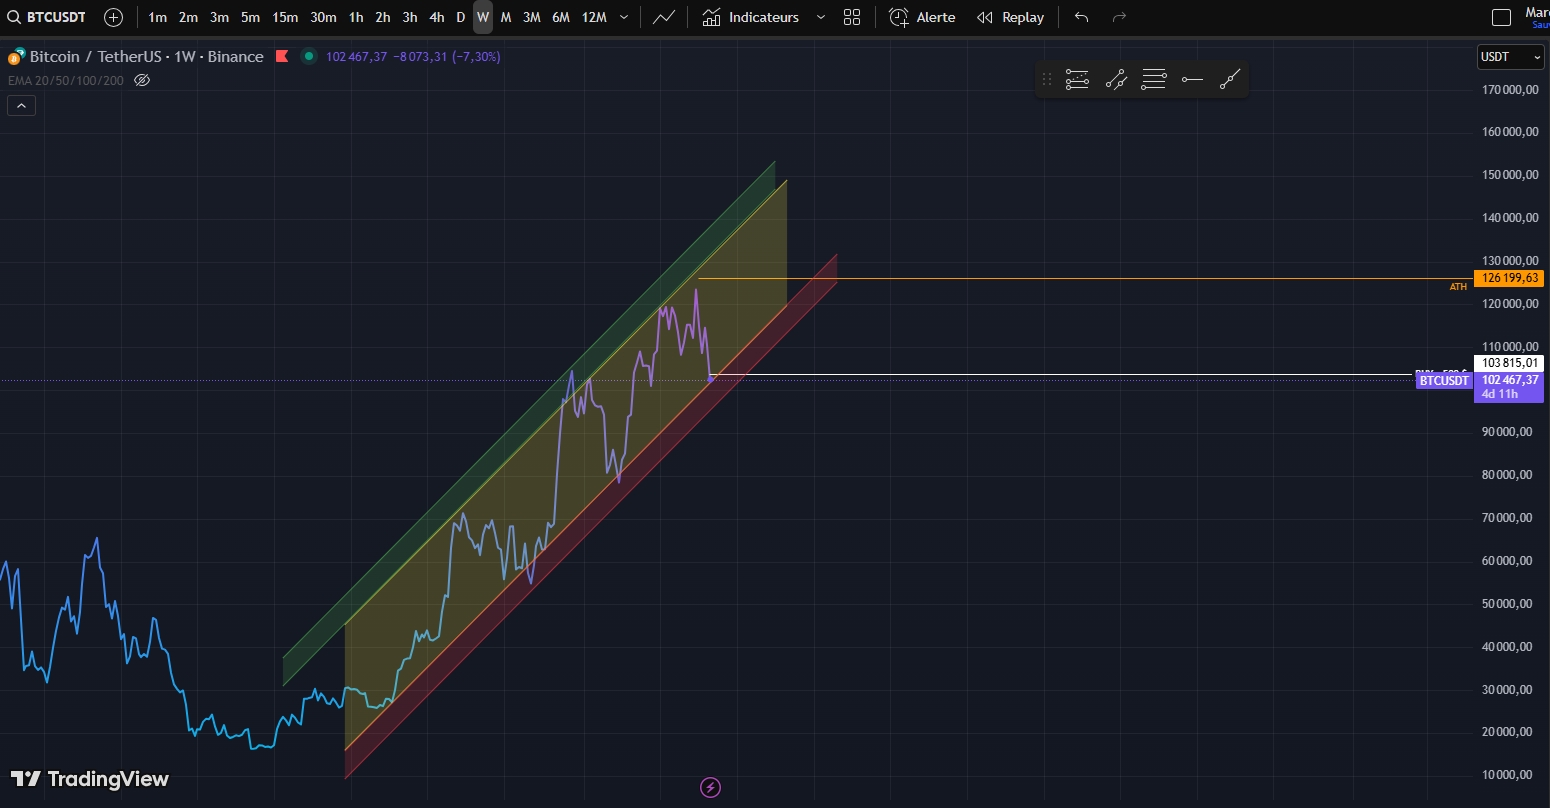The width and height of the screenshot is (1550, 808).
Task: Open the layout templates grid icon
Action: tap(852, 17)
